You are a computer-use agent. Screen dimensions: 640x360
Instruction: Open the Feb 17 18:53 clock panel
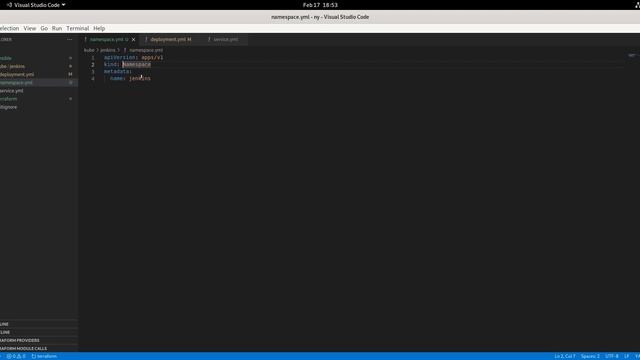320,5
